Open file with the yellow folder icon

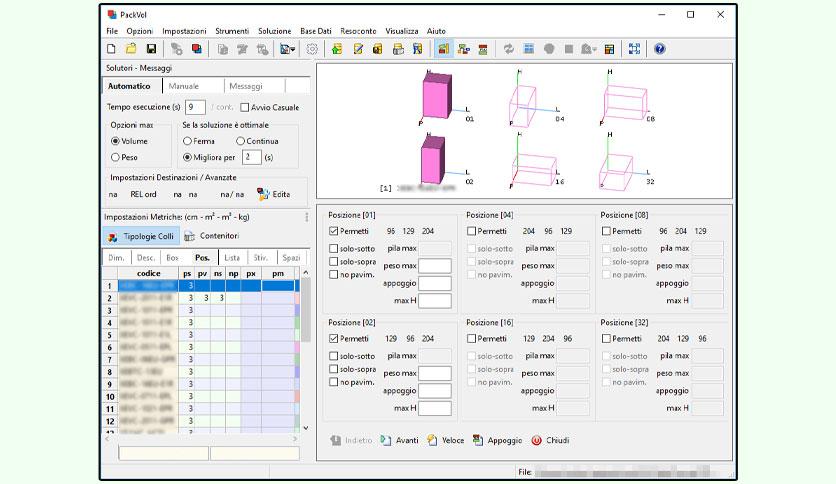pyautogui.click(x=131, y=49)
